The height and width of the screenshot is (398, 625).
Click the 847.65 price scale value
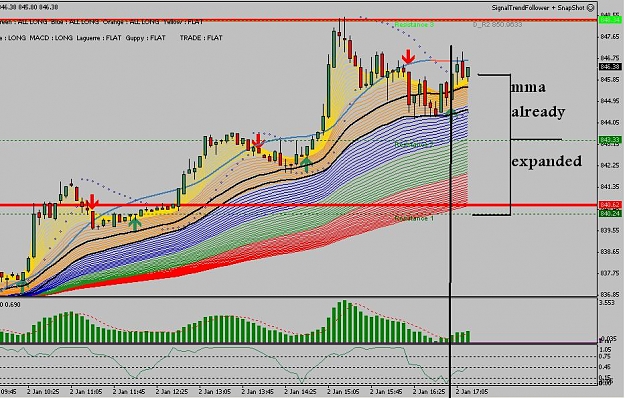[609, 37]
